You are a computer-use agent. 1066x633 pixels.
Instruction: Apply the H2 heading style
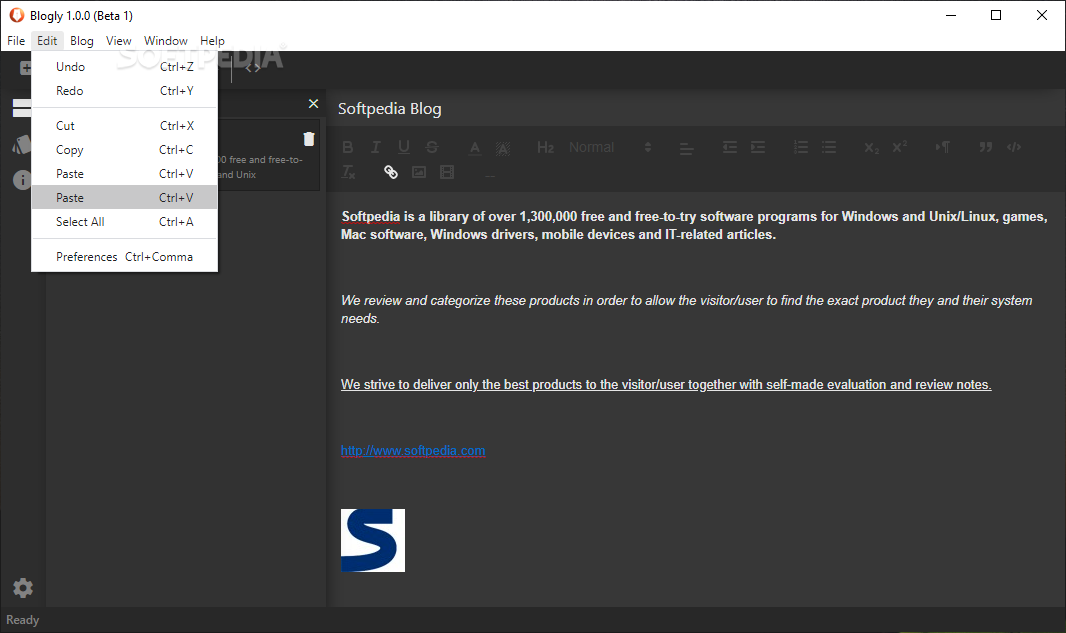click(x=545, y=147)
